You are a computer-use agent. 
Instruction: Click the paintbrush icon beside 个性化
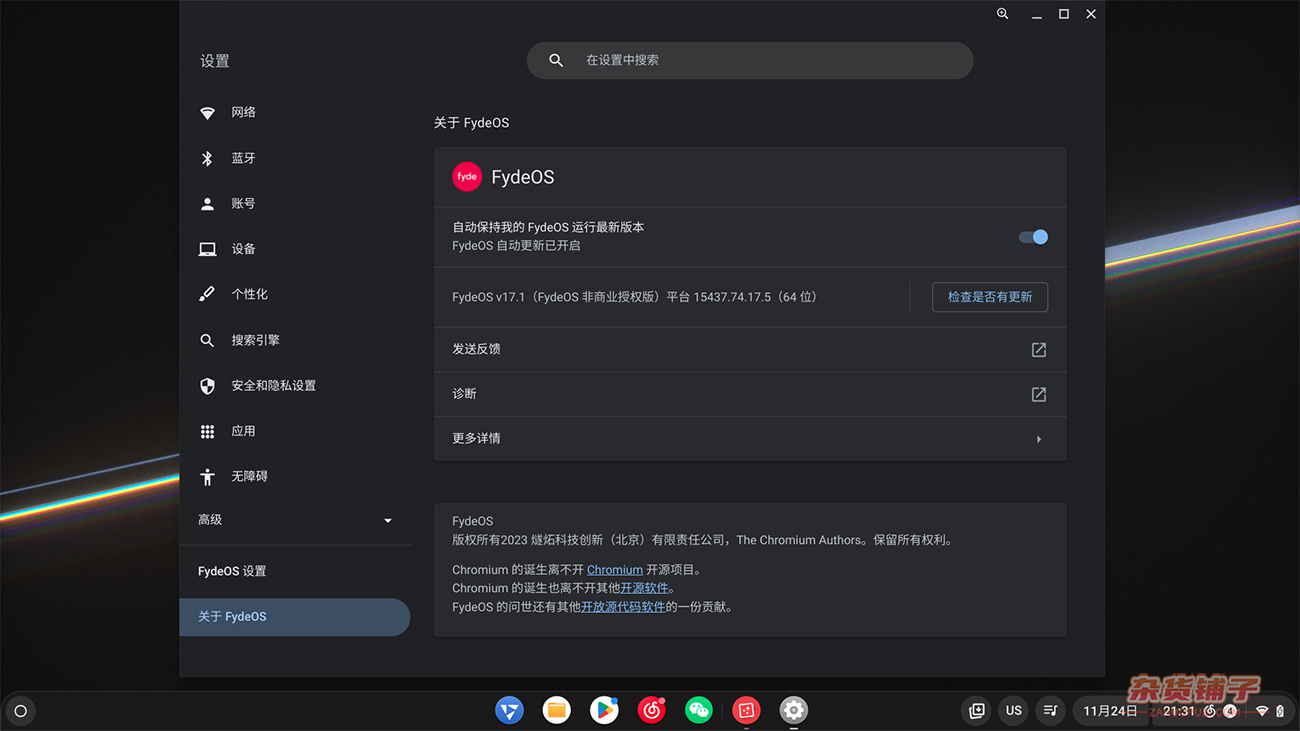point(207,294)
